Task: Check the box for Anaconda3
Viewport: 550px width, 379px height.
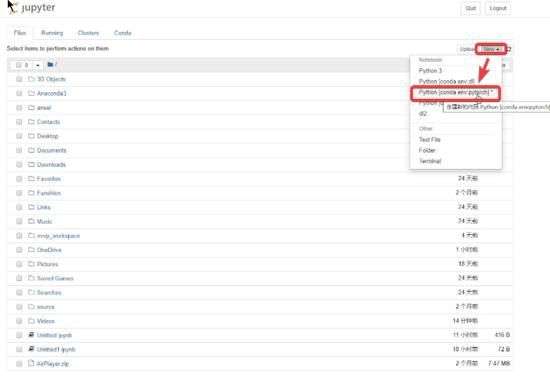Action: tap(19, 93)
